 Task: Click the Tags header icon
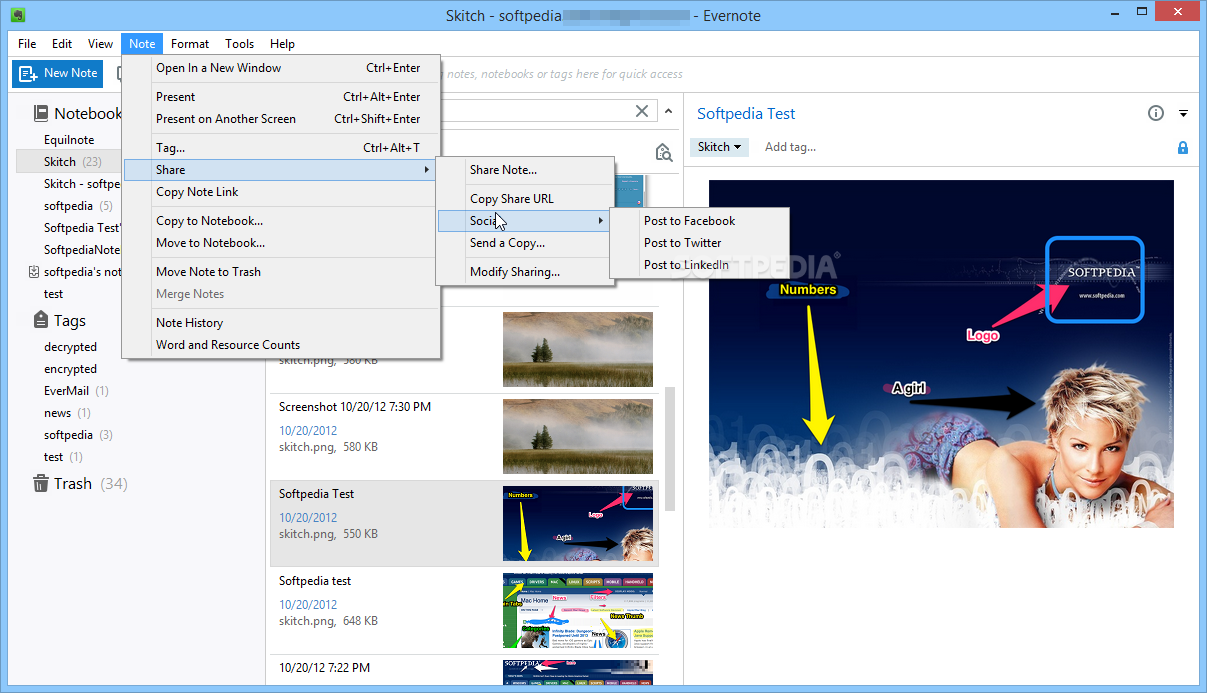coord(41,320)
